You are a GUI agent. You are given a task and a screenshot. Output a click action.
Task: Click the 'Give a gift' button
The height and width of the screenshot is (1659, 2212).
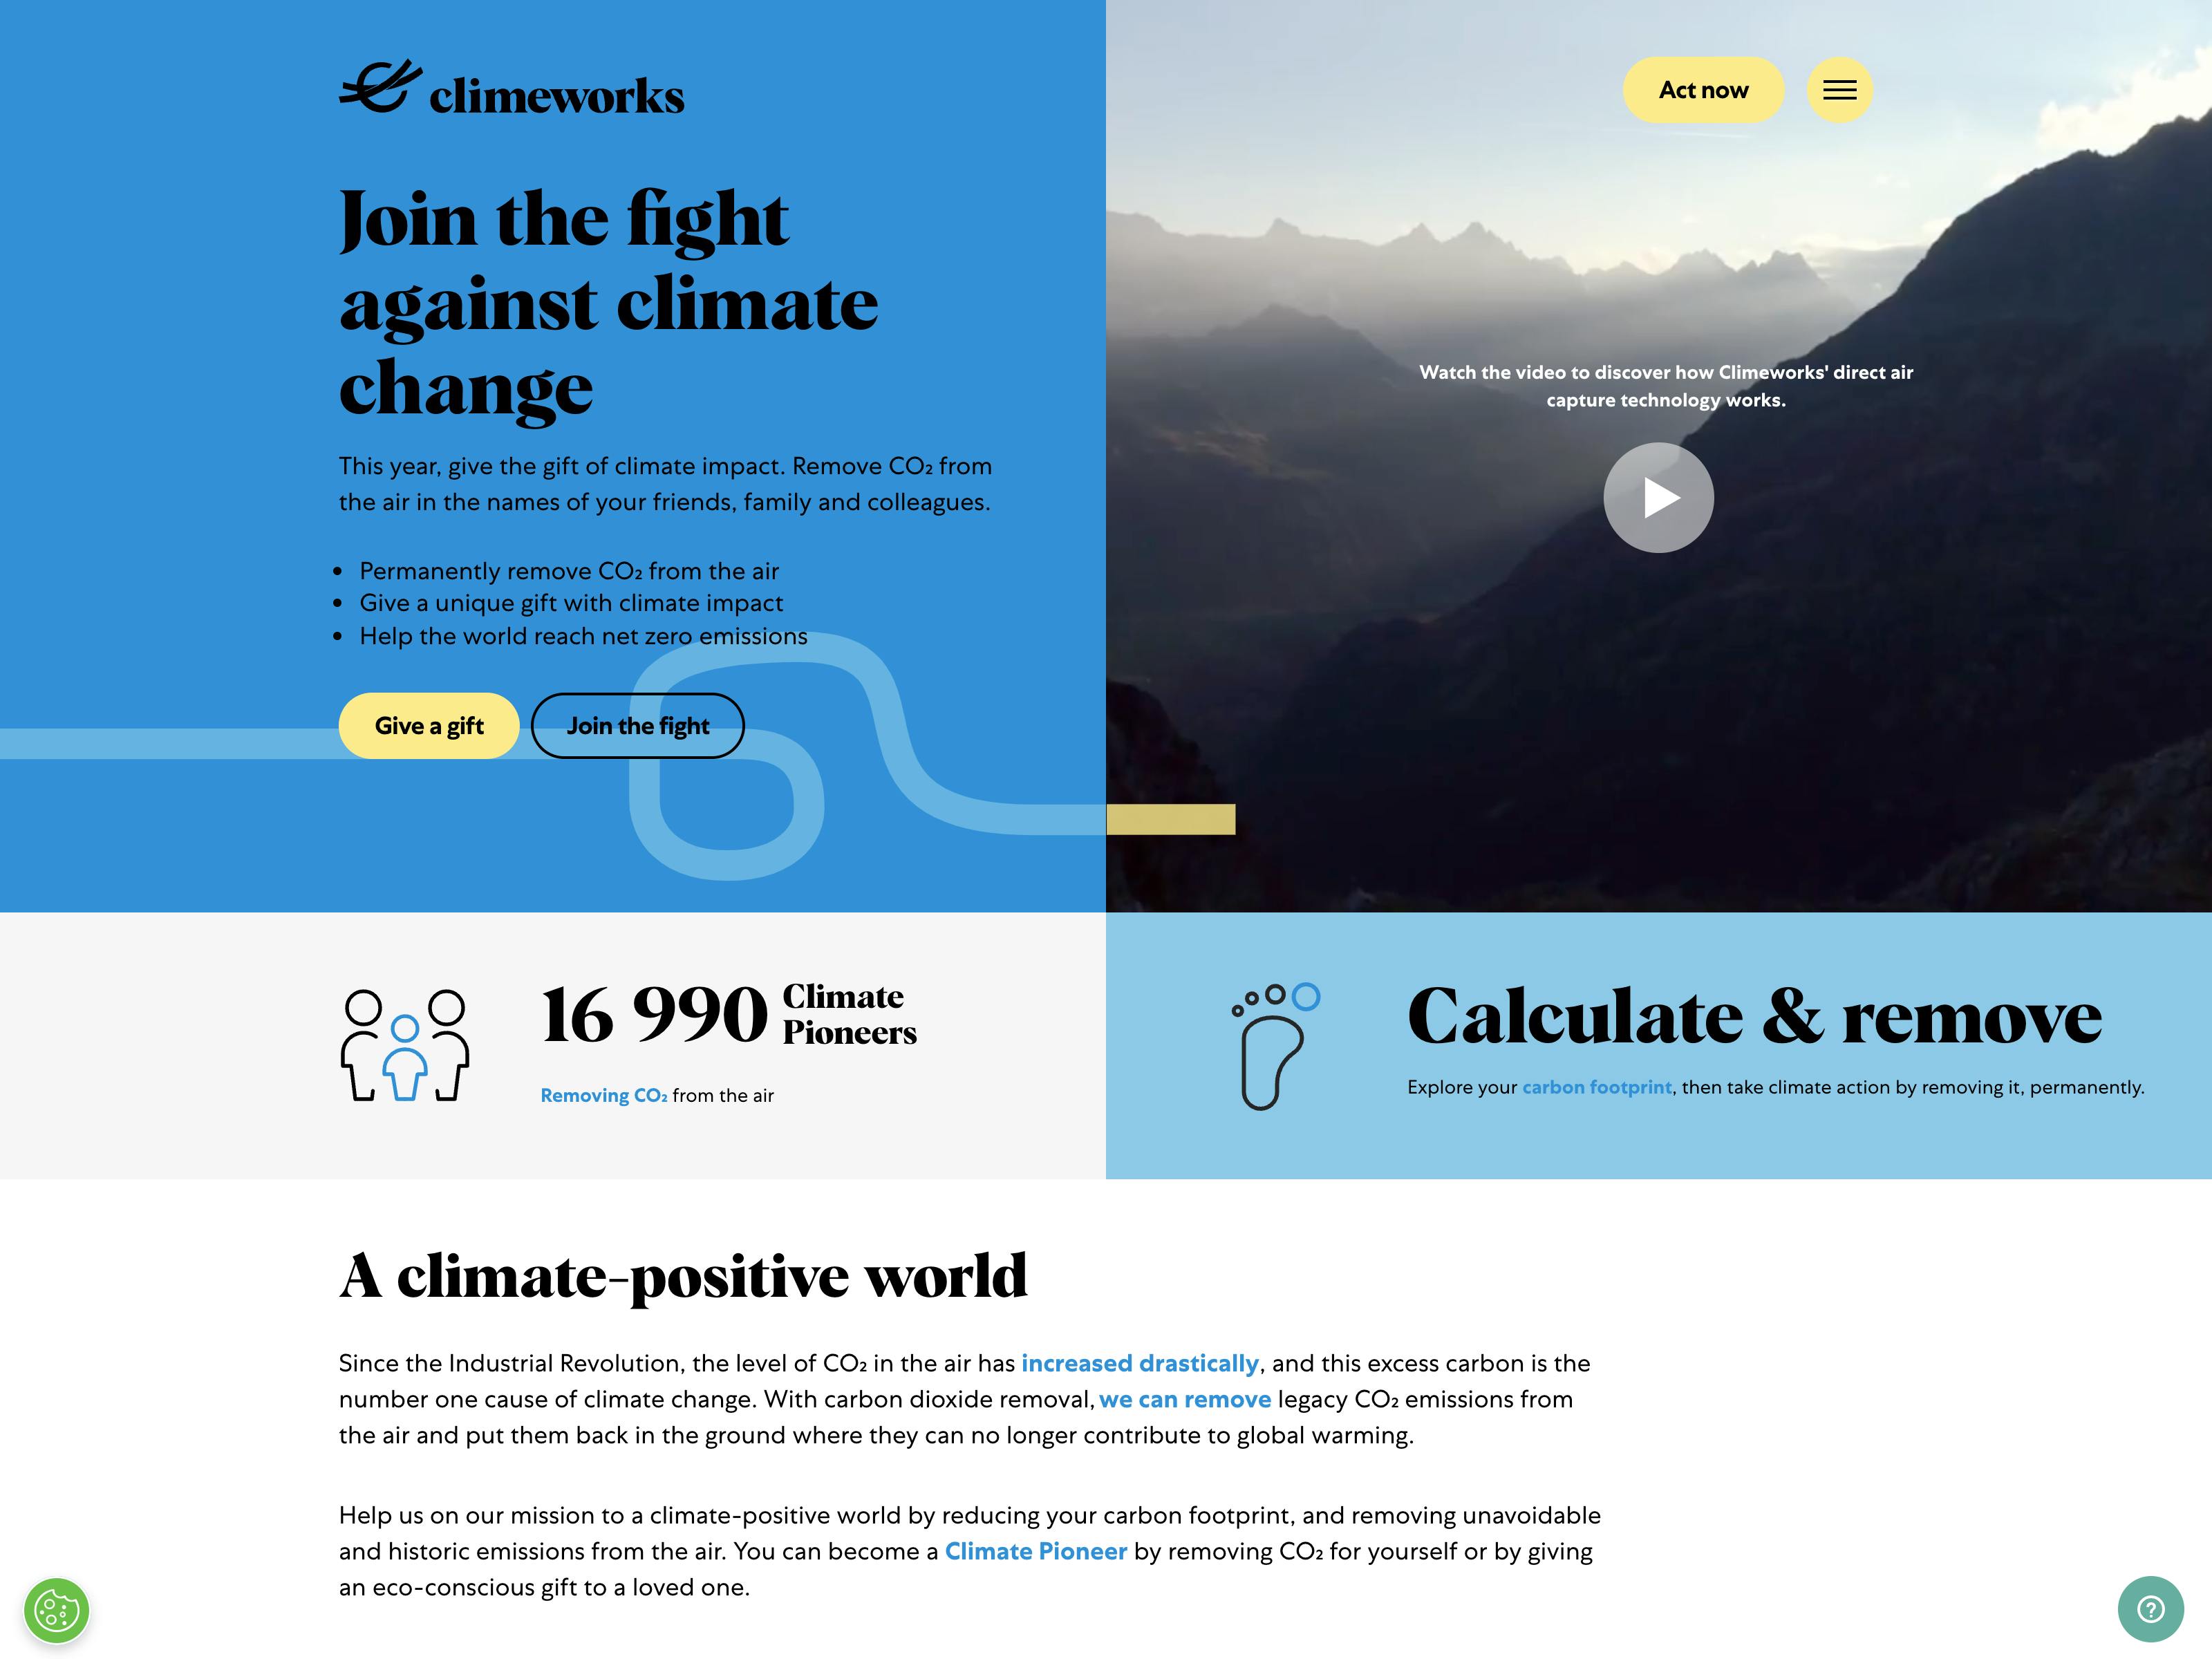pyautogui.click(x=430, y=723)
